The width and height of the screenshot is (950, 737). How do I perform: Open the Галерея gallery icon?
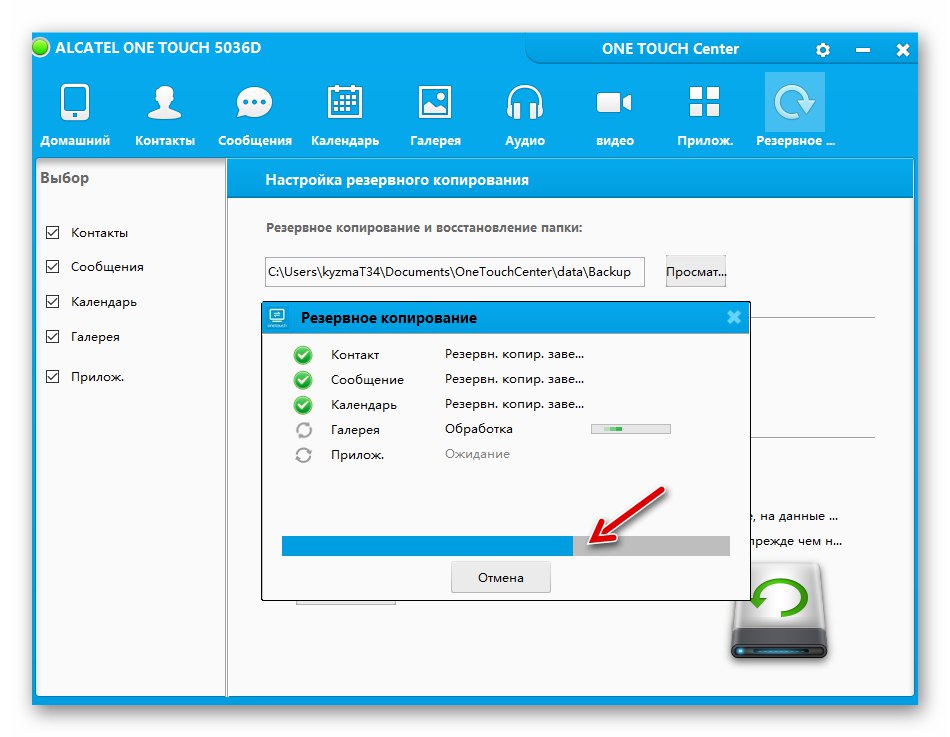tap(435, 102)
